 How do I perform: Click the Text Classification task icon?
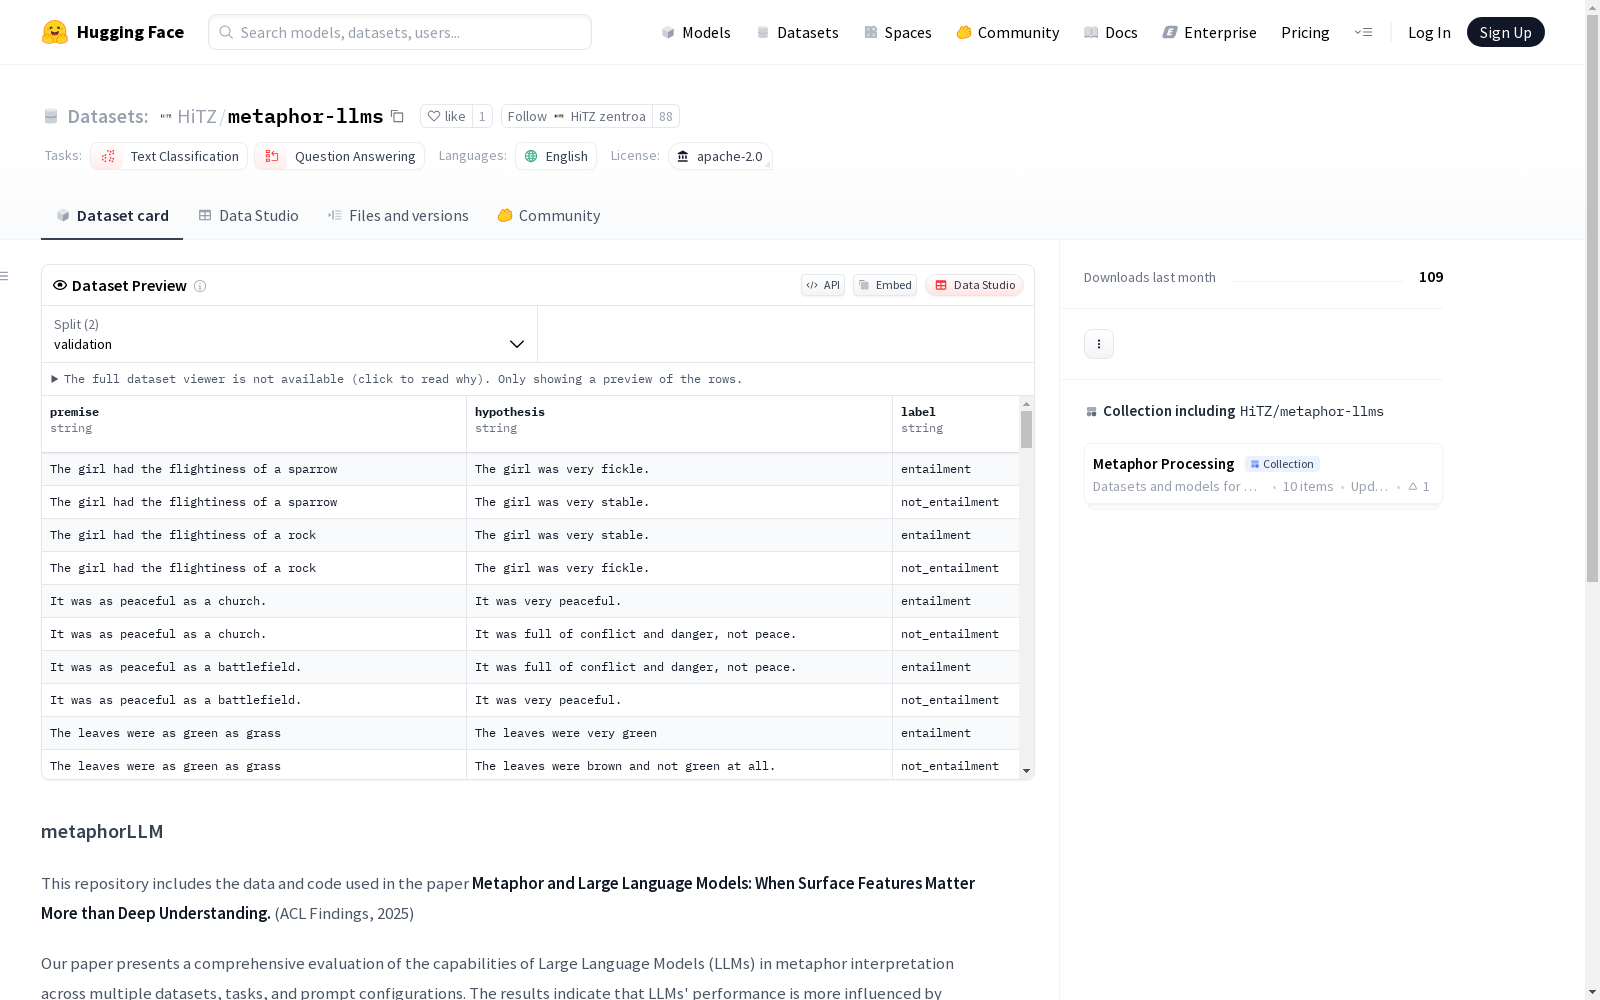[108, 156]
